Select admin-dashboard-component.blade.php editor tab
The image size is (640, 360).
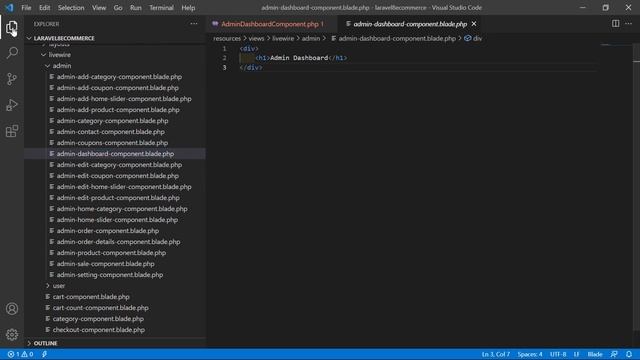pyautogui.click(x=410, y=24)
